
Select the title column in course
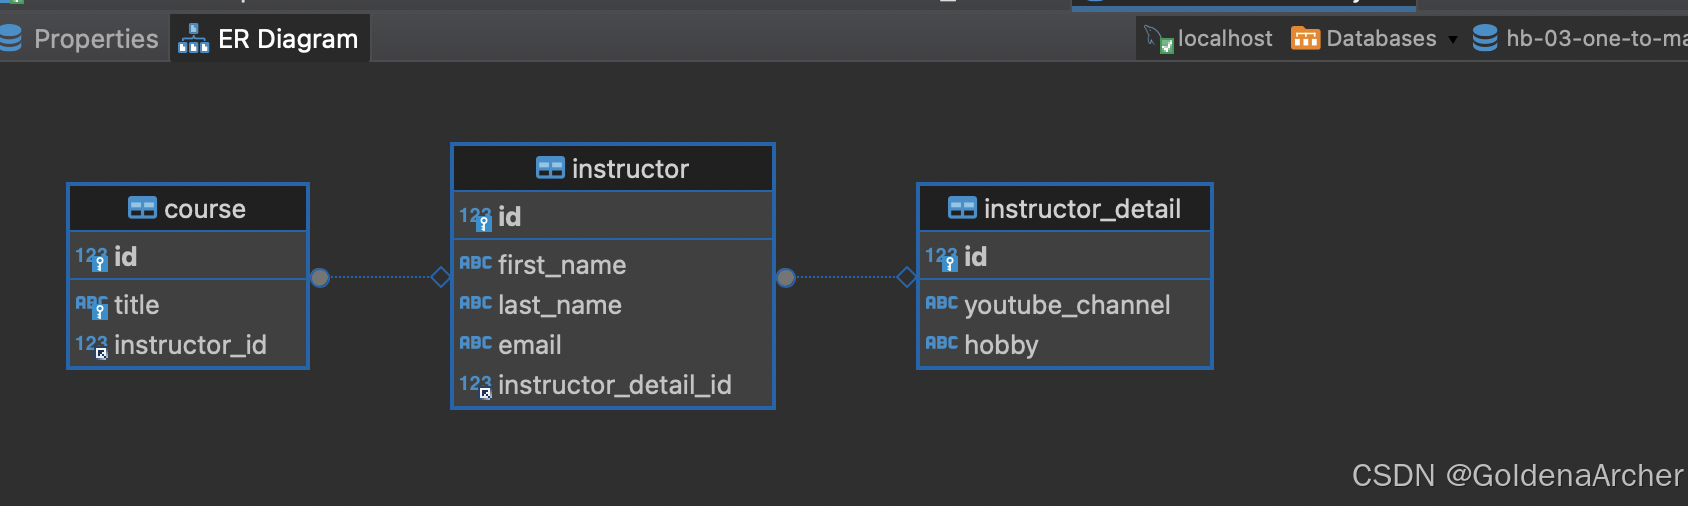coord(188,304)
